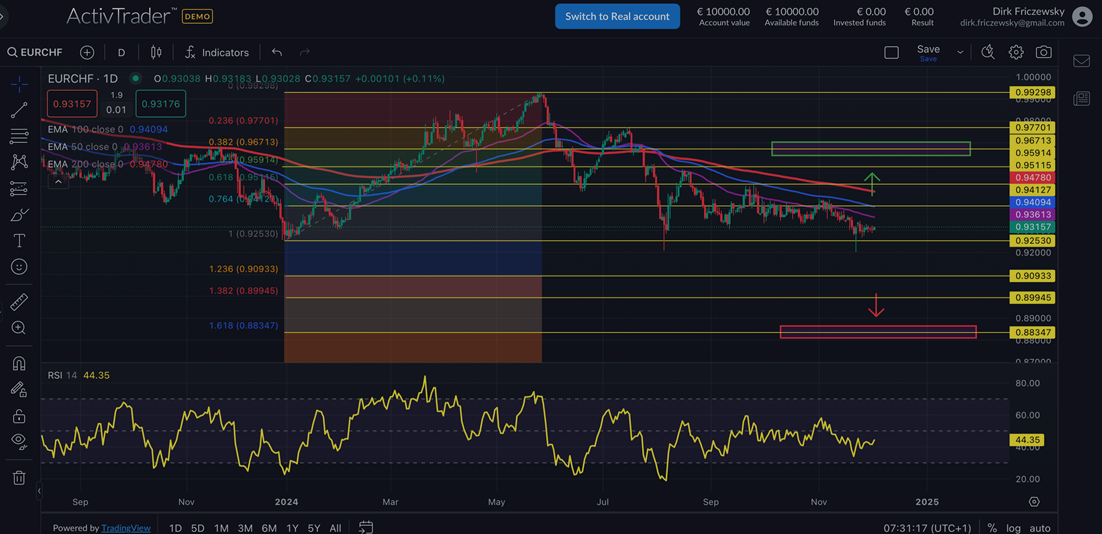Image resolution: width=1102 pixels, height=534 pixels.
Task: Open the ruler measure tool
Action: [x=19, y=302]
